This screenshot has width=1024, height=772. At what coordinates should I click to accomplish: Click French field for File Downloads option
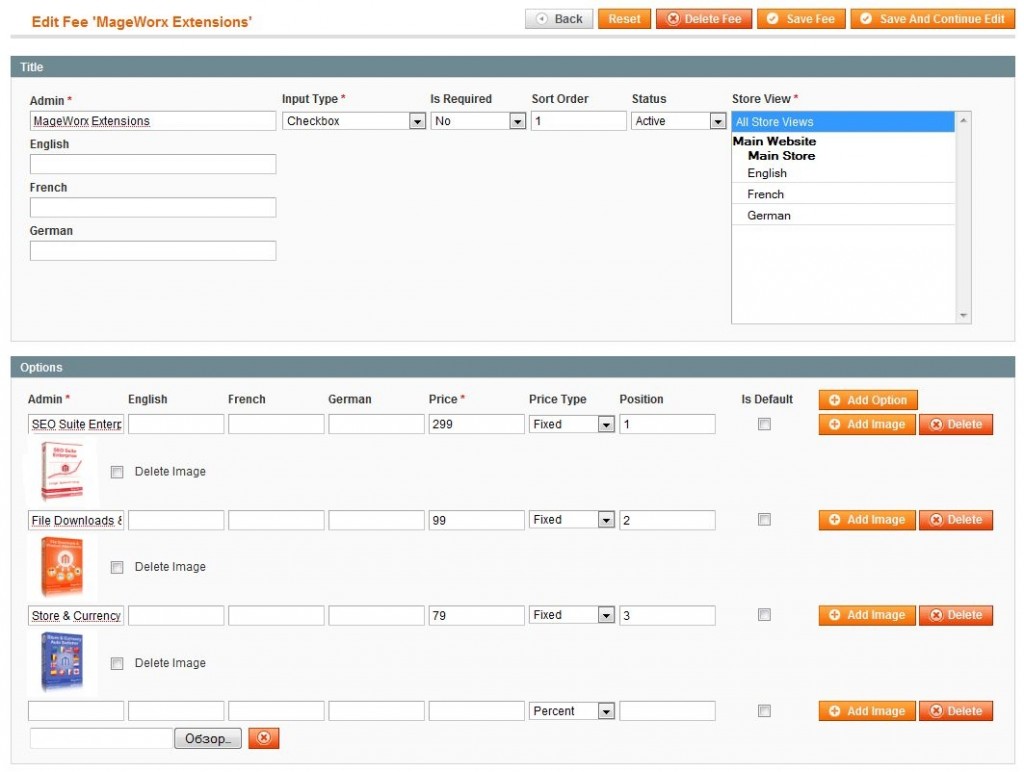pos(276,520)
